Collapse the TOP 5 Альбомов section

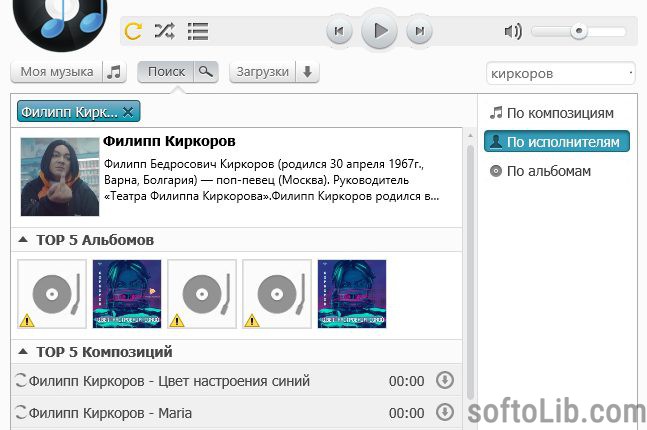tap(24, 239)
